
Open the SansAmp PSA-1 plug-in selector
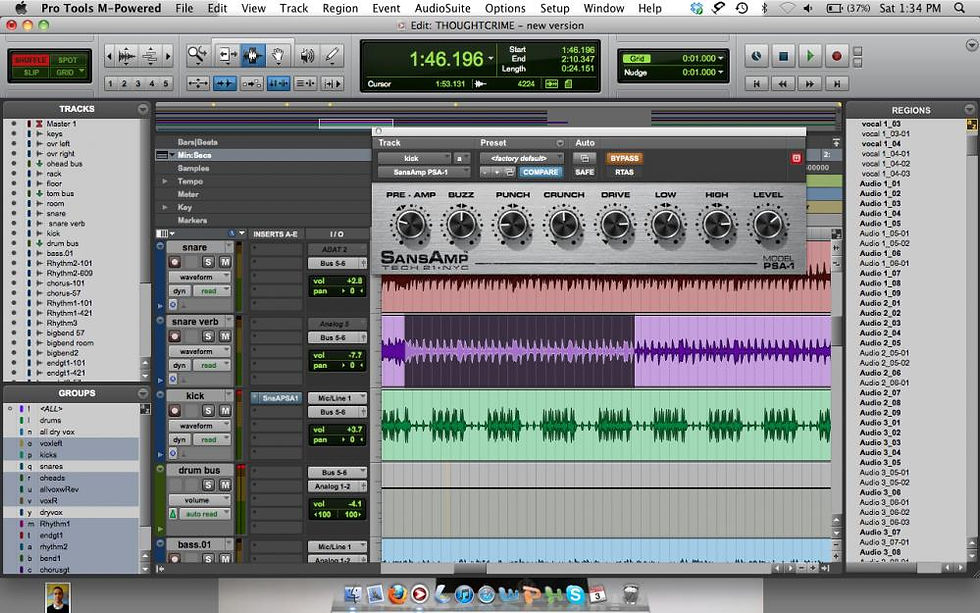click(424, 172)
